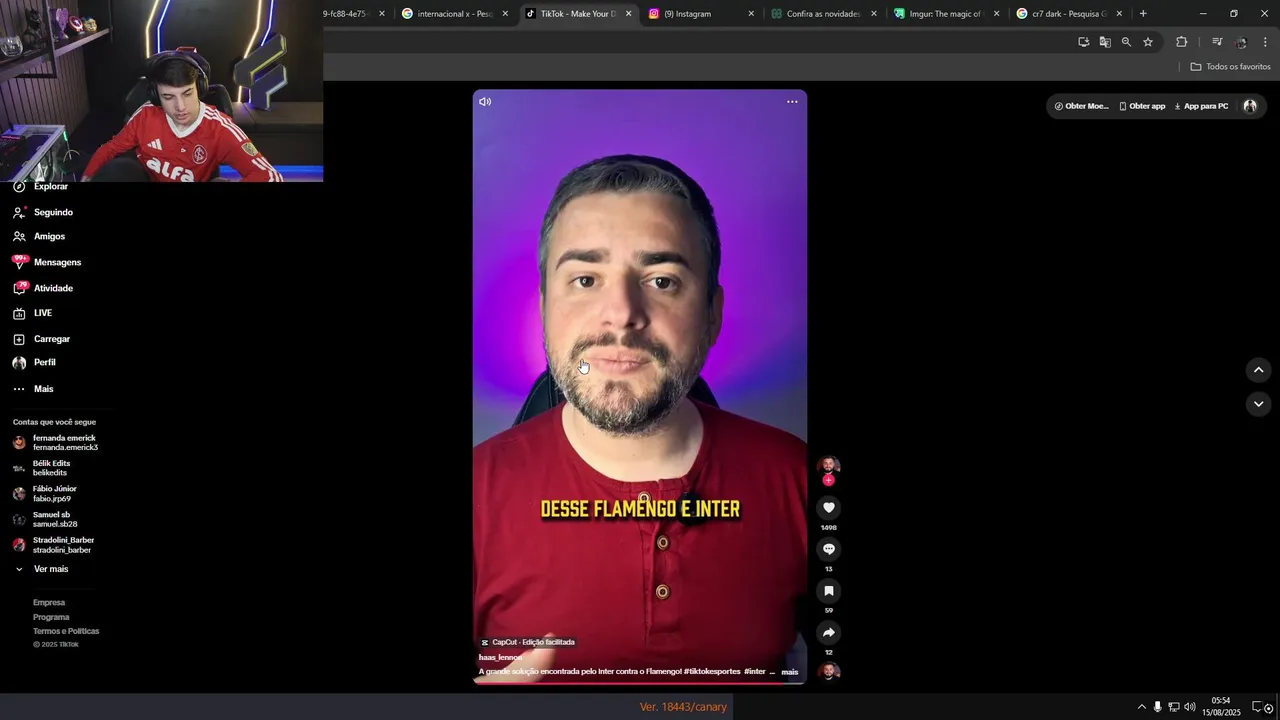The width and height of the screenshot is (1280, 720).
Task: Close the Imgur browser tab
Action: 996,14
